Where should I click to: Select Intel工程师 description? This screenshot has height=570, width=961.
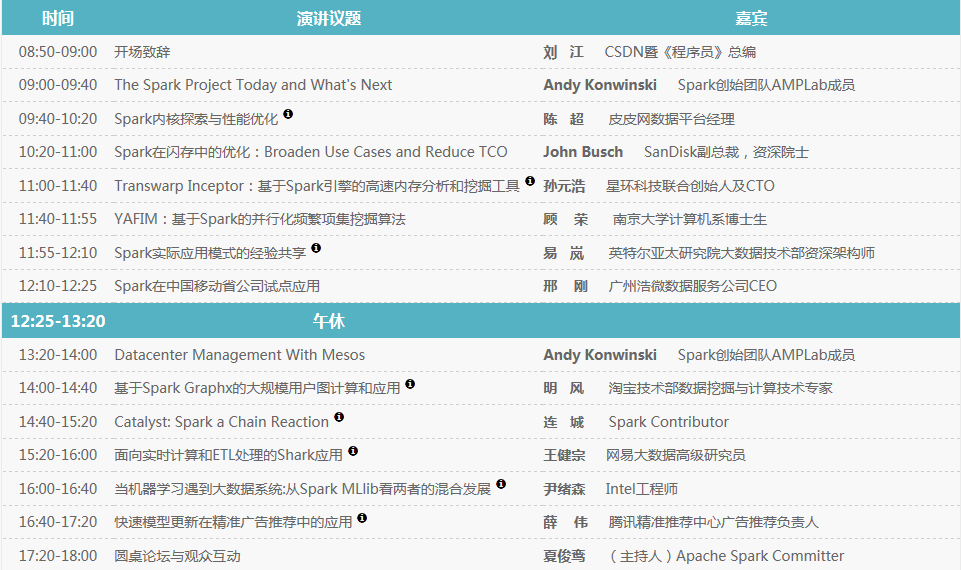(642, 489)
